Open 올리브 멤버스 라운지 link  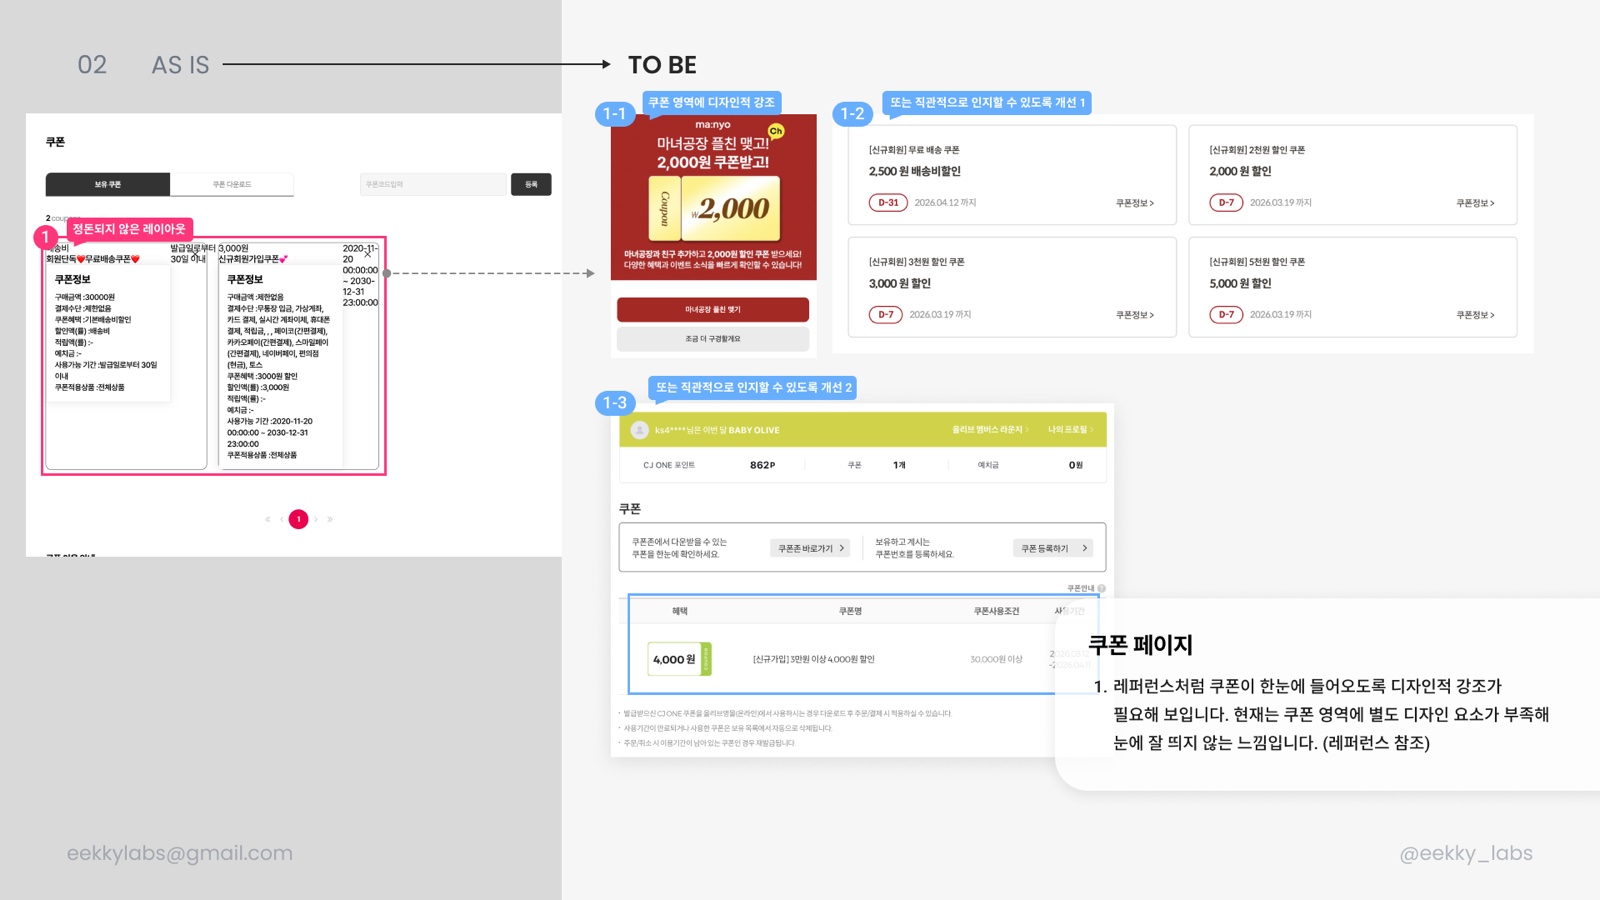(x=990, y=430)
